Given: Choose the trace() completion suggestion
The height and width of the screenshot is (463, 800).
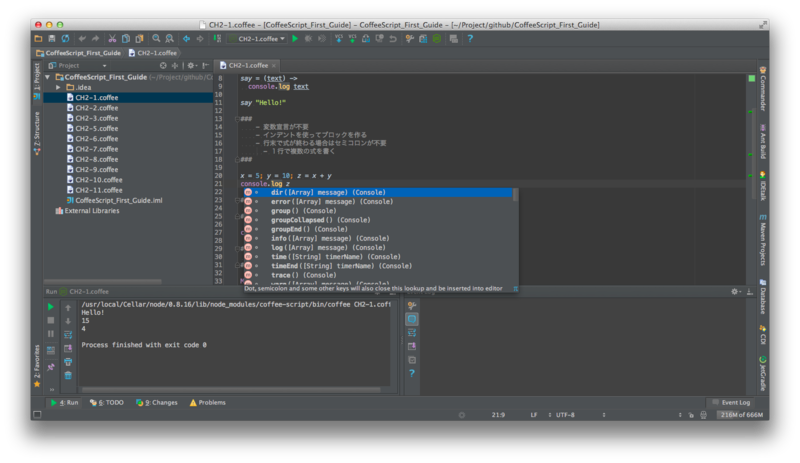Looking at the screenshot, I should pyautogui.click(x=378, y=275).
